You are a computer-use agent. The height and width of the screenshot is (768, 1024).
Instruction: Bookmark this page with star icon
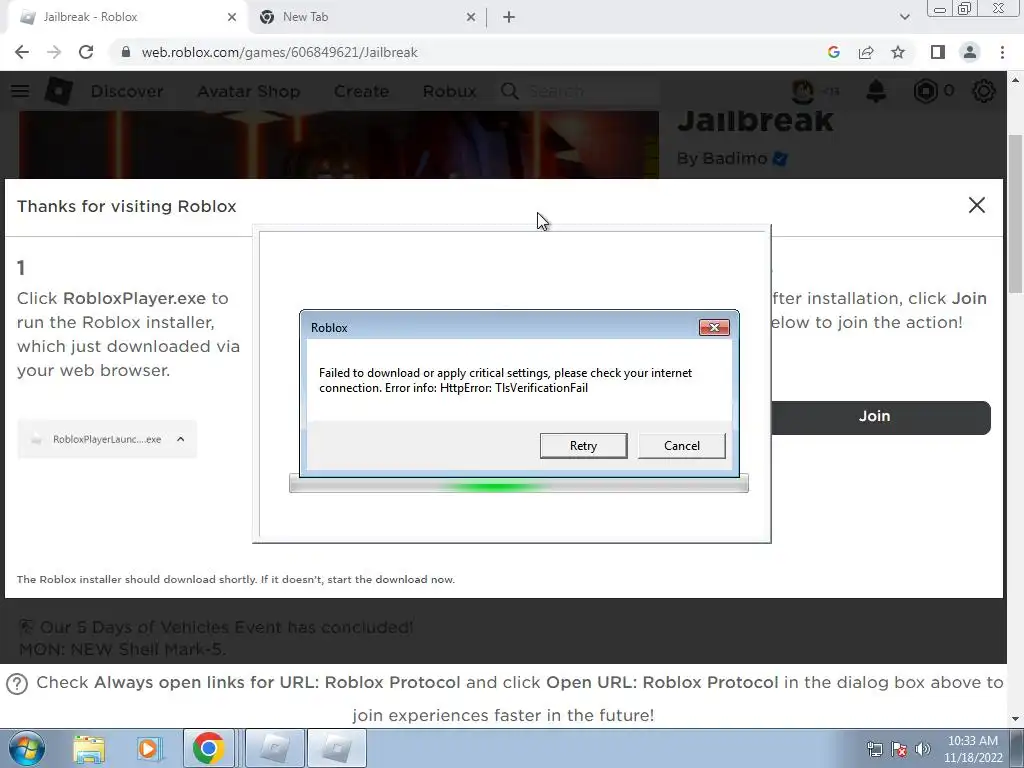[x=898, y=52]
